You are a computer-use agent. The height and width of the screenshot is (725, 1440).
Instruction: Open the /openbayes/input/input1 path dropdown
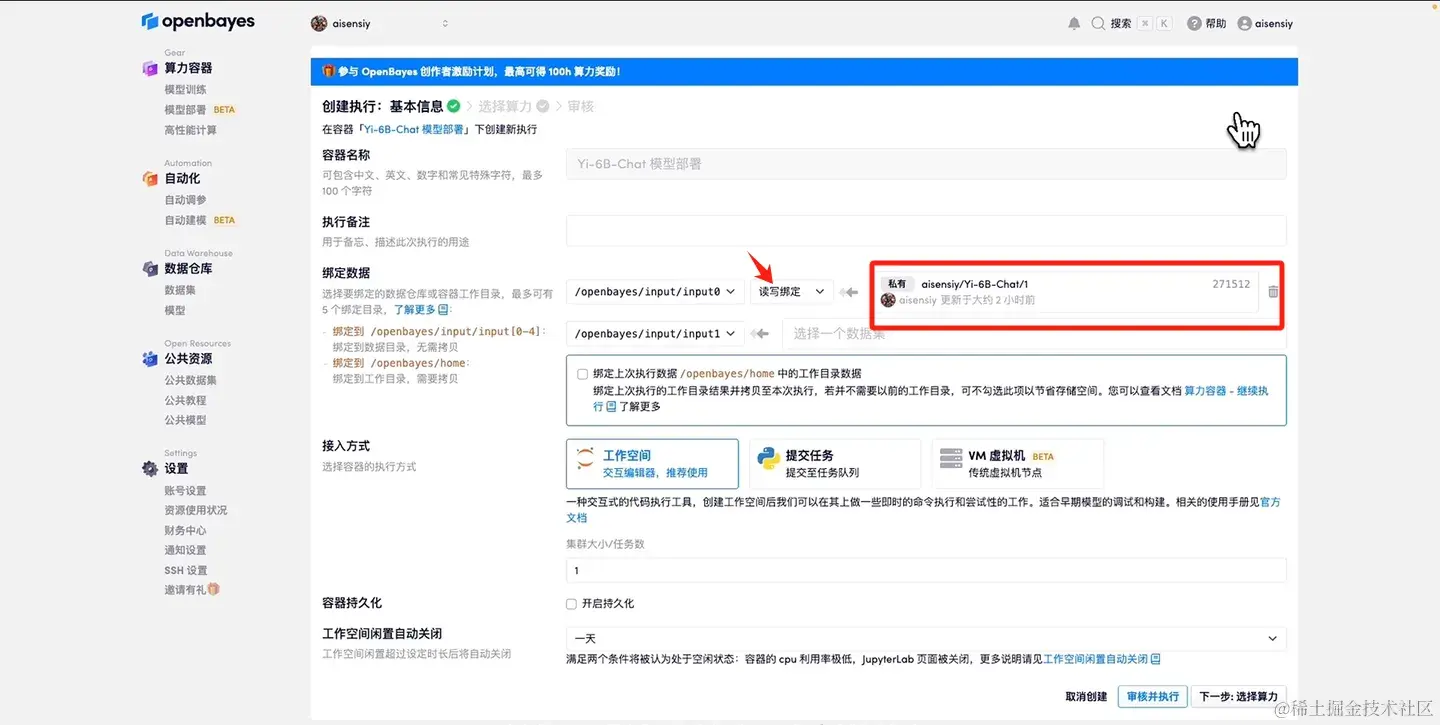(x=655, y=334)
